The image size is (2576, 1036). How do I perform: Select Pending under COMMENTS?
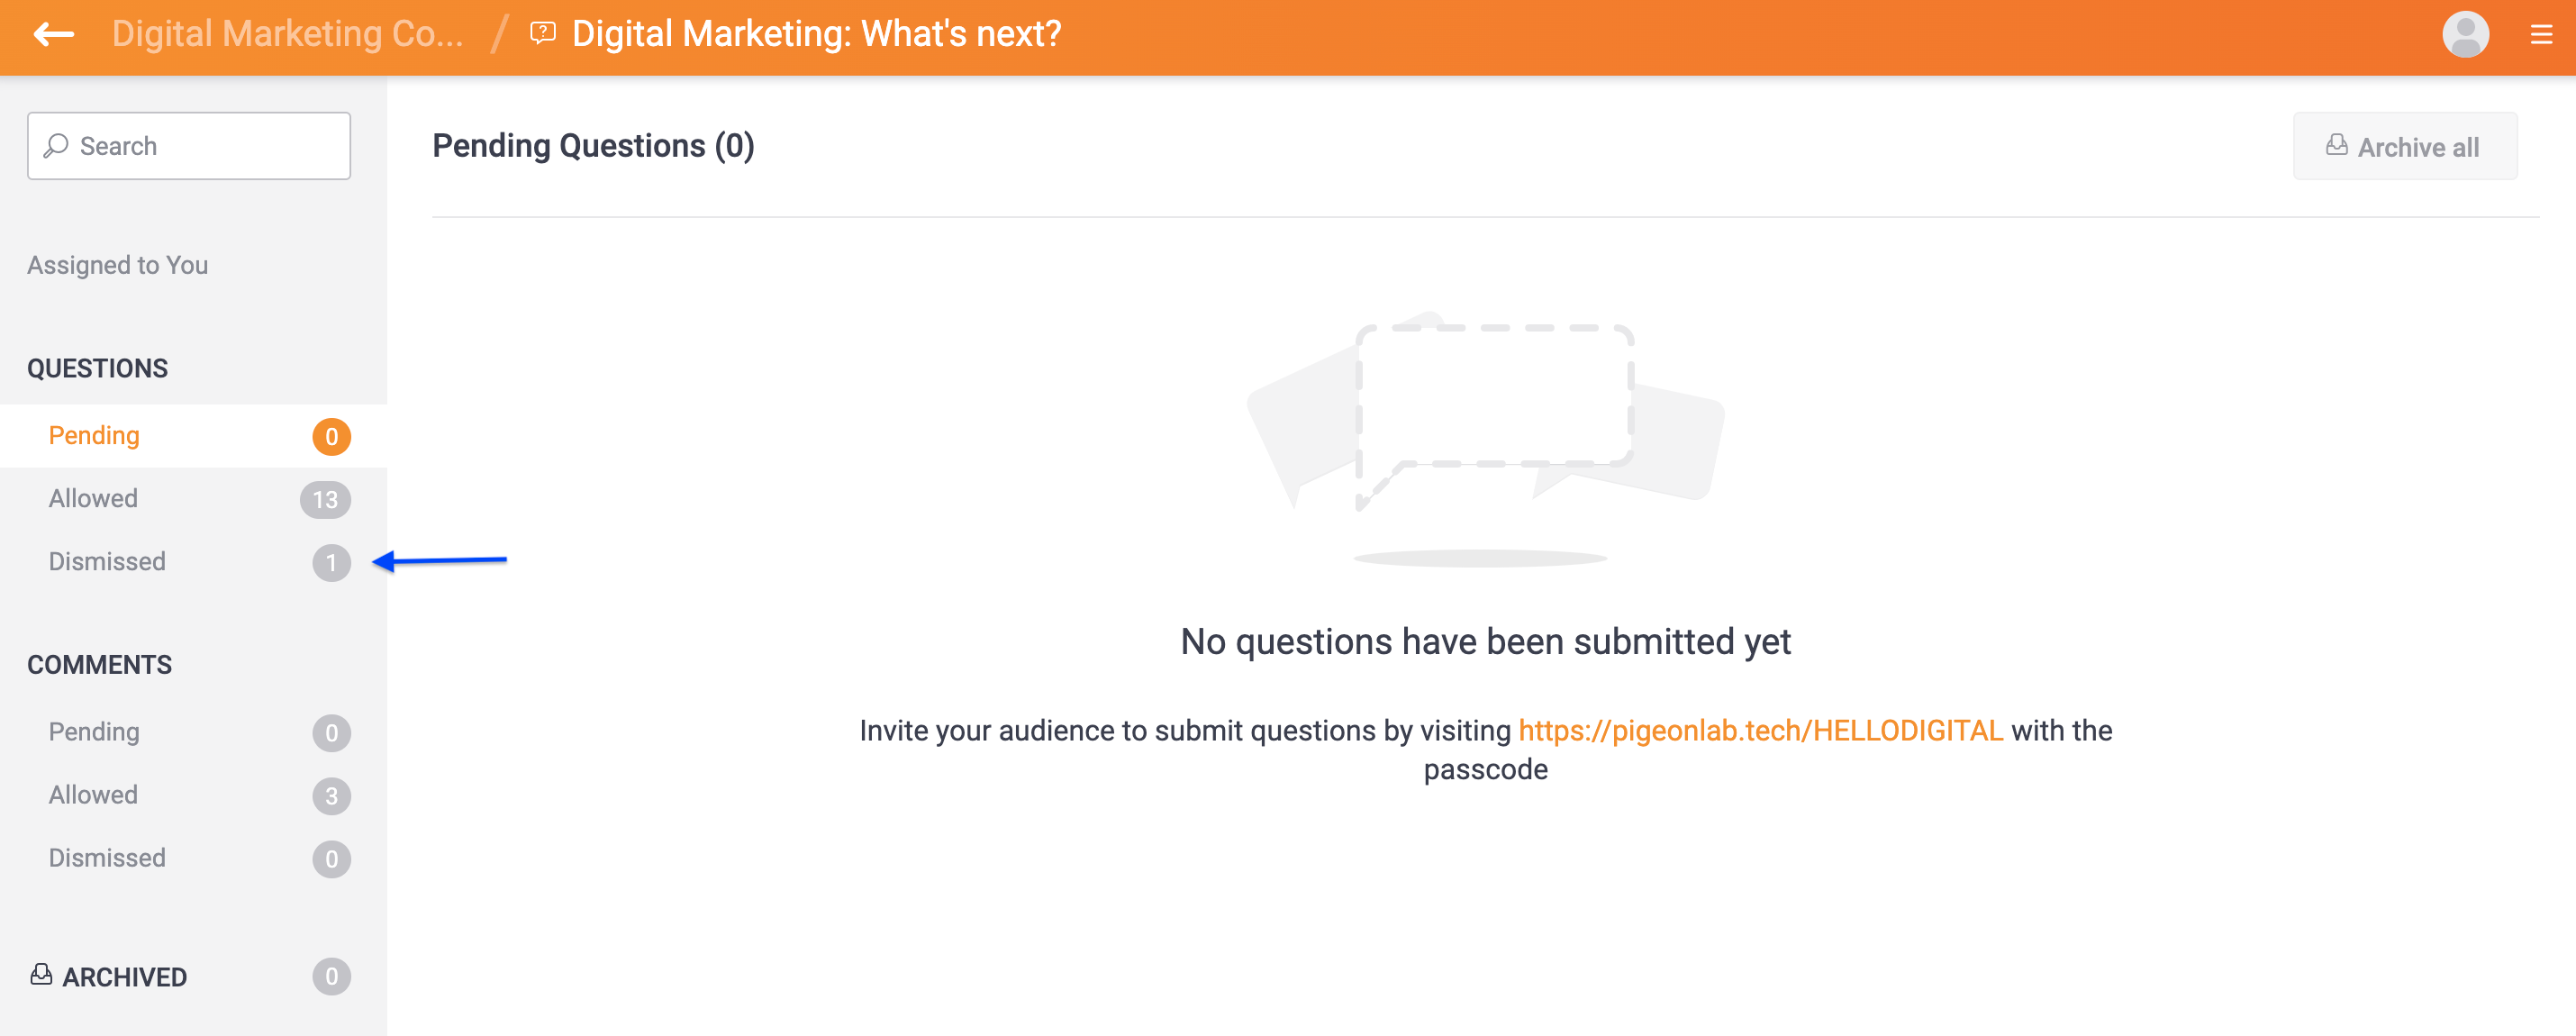click(x=94, y=731)
